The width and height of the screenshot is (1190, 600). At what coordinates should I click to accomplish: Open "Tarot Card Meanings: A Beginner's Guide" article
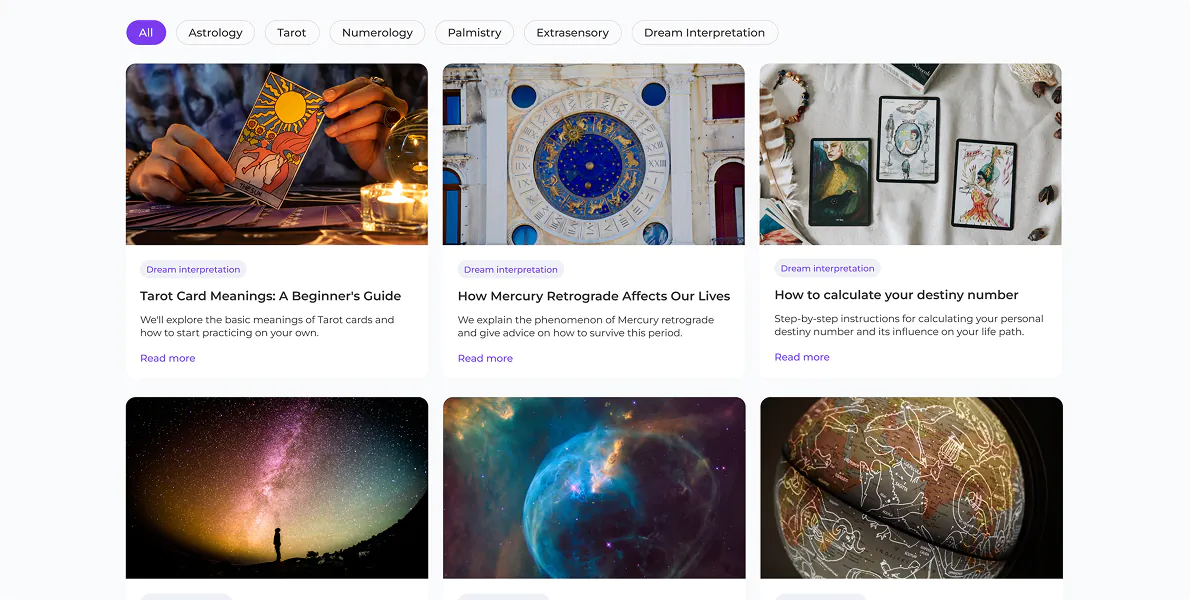tap(270, 296)
